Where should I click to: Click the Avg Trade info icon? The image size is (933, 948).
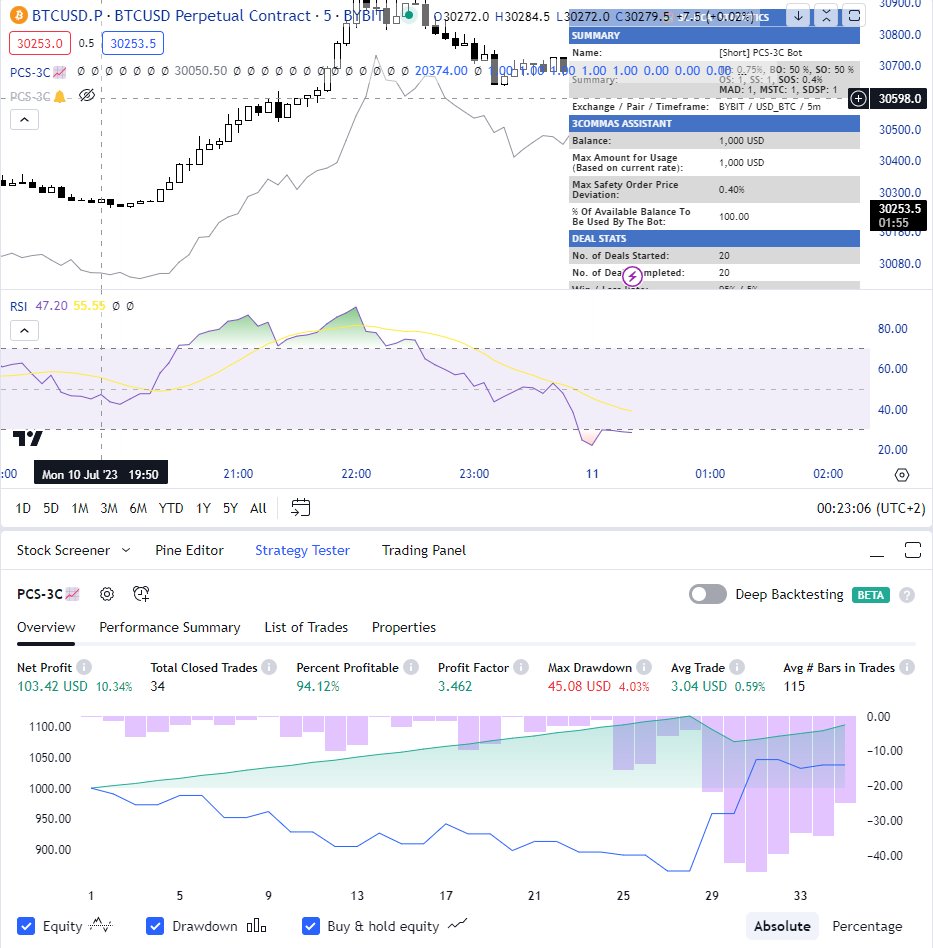click(x=736, y=667)
